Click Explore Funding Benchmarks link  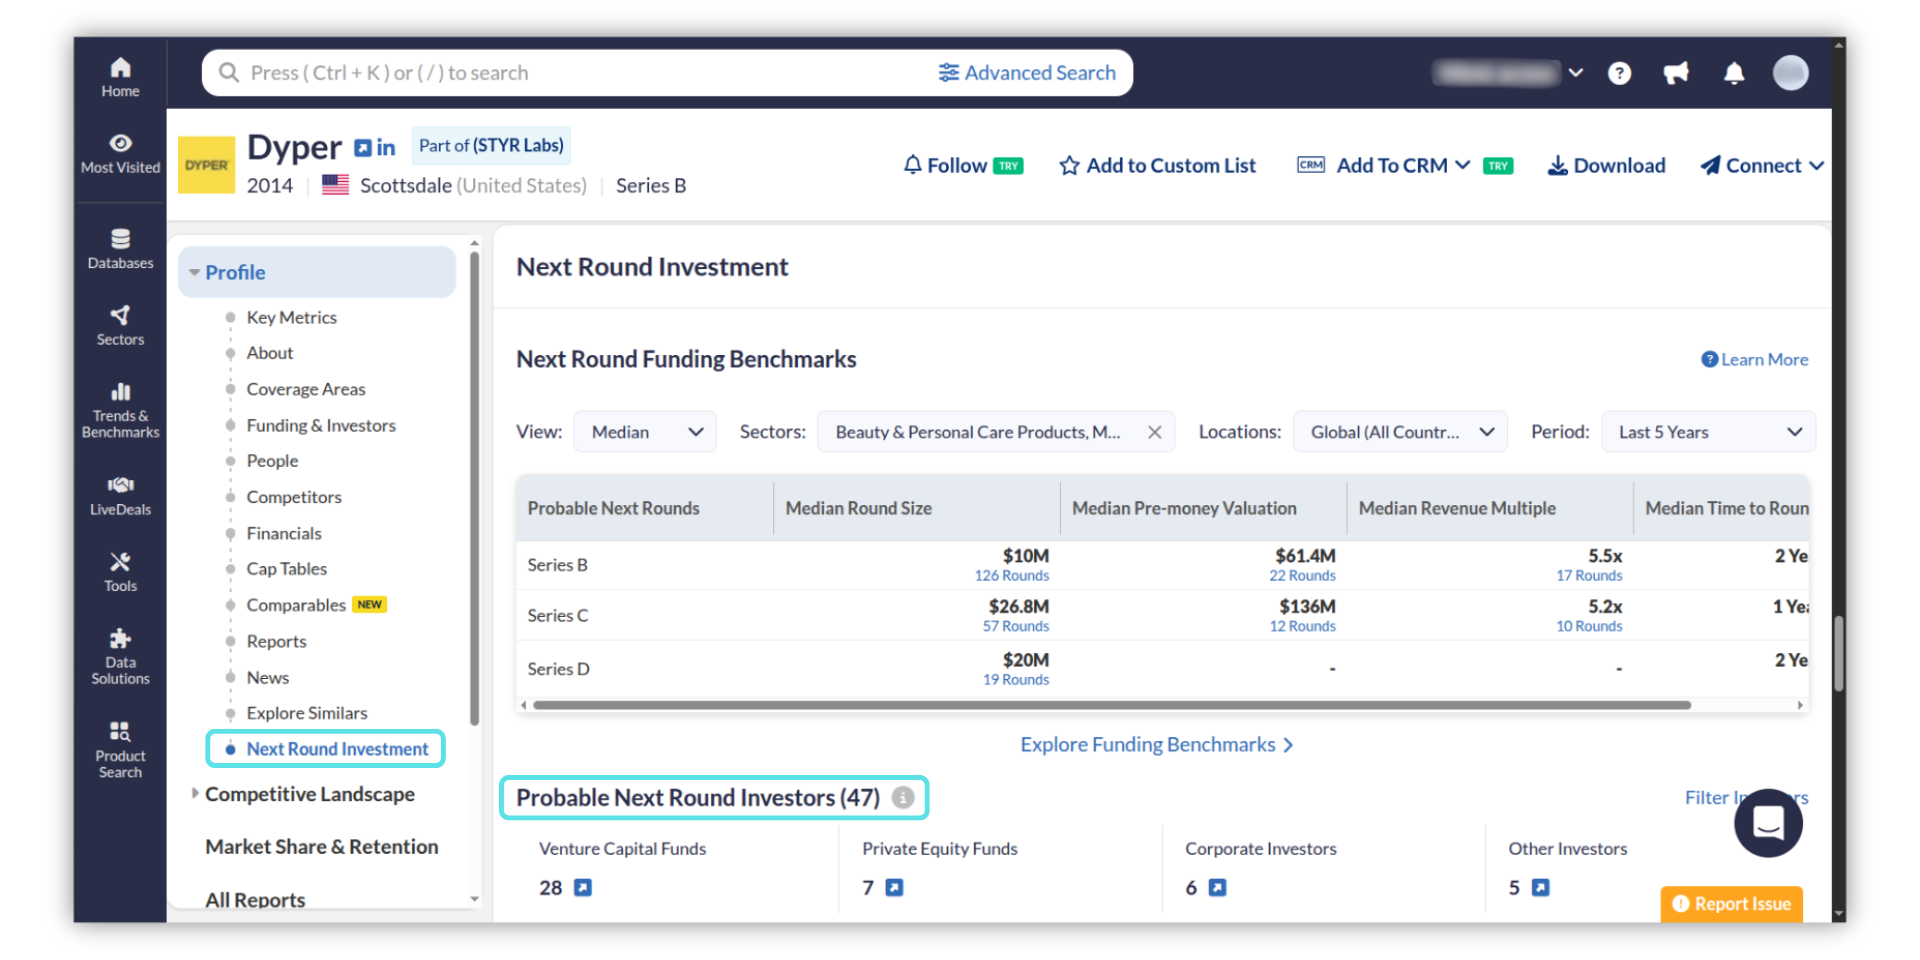point(1156,745)
